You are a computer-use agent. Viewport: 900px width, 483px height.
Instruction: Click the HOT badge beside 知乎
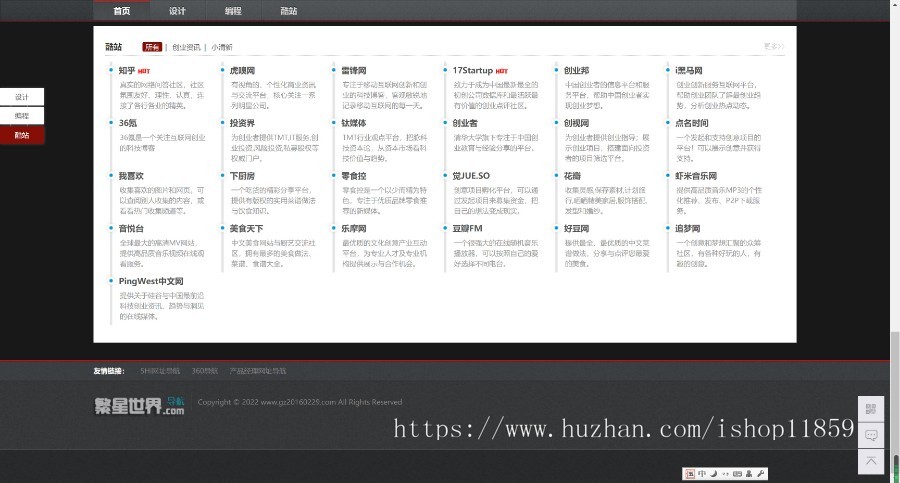click(x=144, y=71)
